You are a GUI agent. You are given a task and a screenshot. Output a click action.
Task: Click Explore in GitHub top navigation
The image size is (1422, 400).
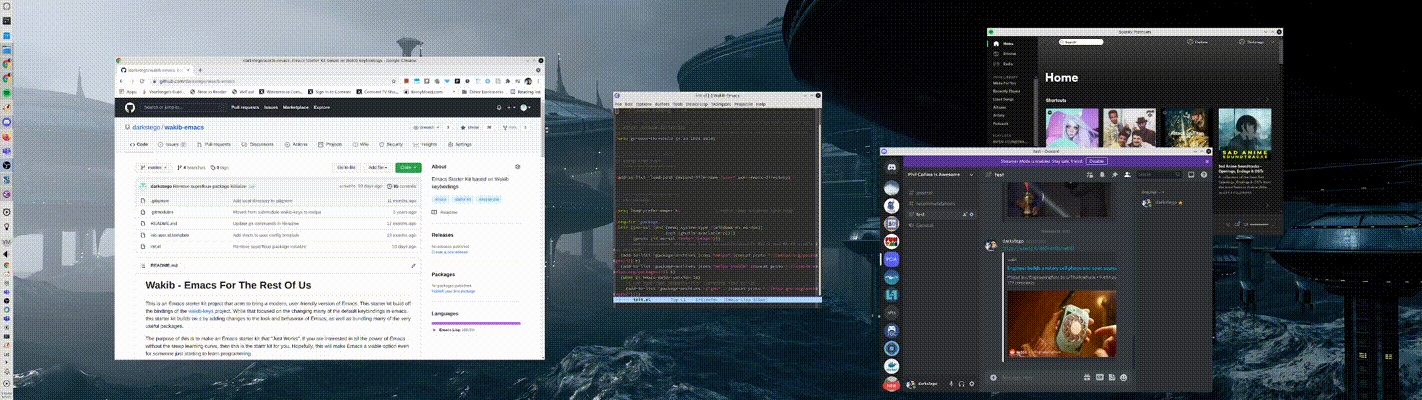[x=322, y=107]
